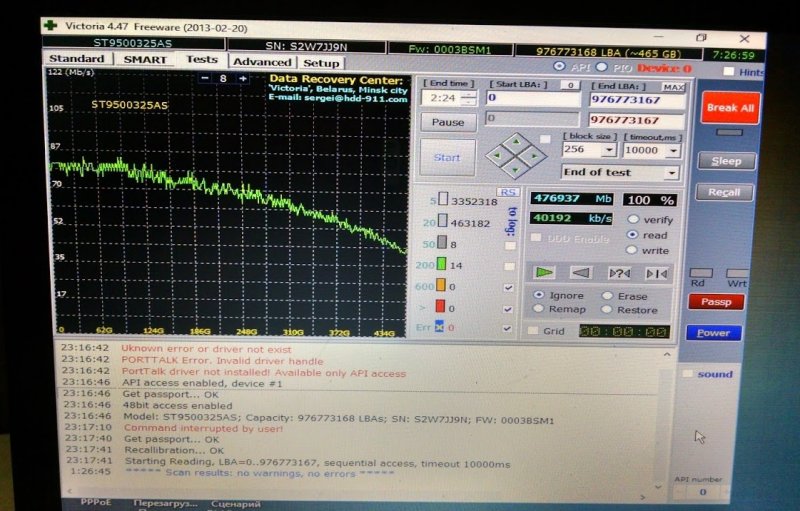This screenshot has height=511, width=800.
Task: Open the End of test dropdown
Action: coord(673,173)
